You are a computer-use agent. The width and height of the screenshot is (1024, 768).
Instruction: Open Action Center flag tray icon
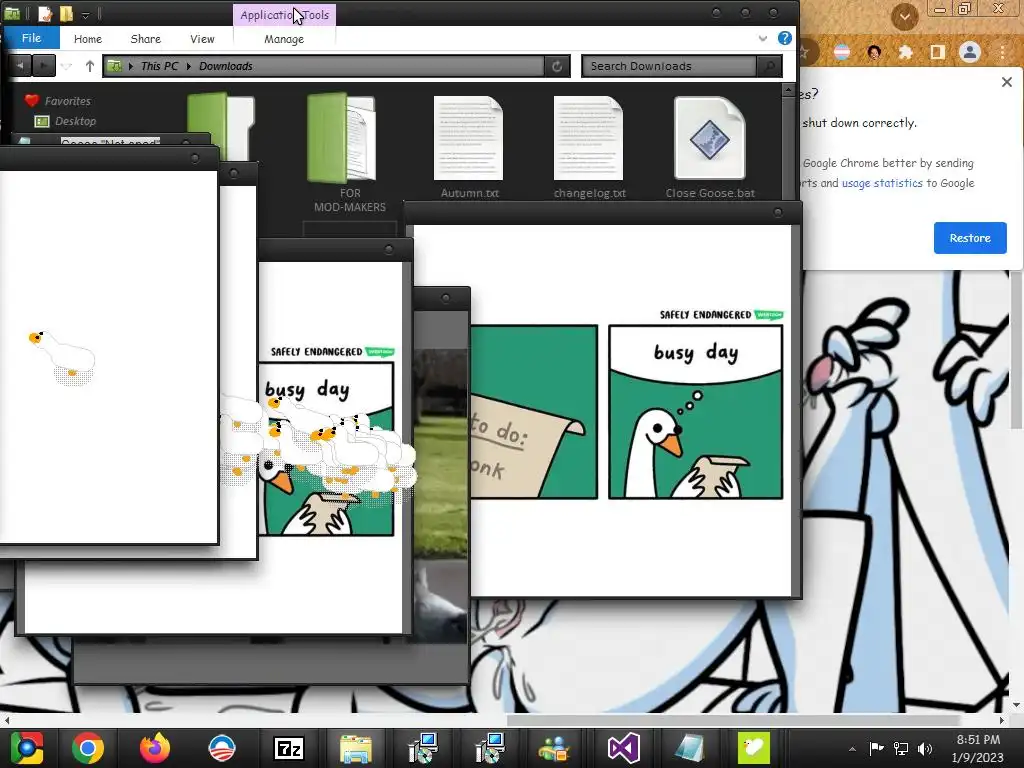click(876, 748)
